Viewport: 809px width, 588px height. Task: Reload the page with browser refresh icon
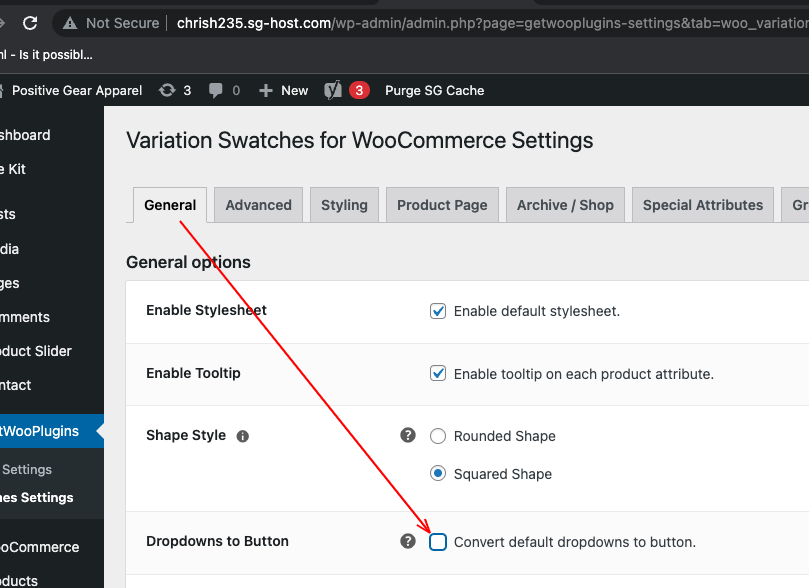click(30, 23)
